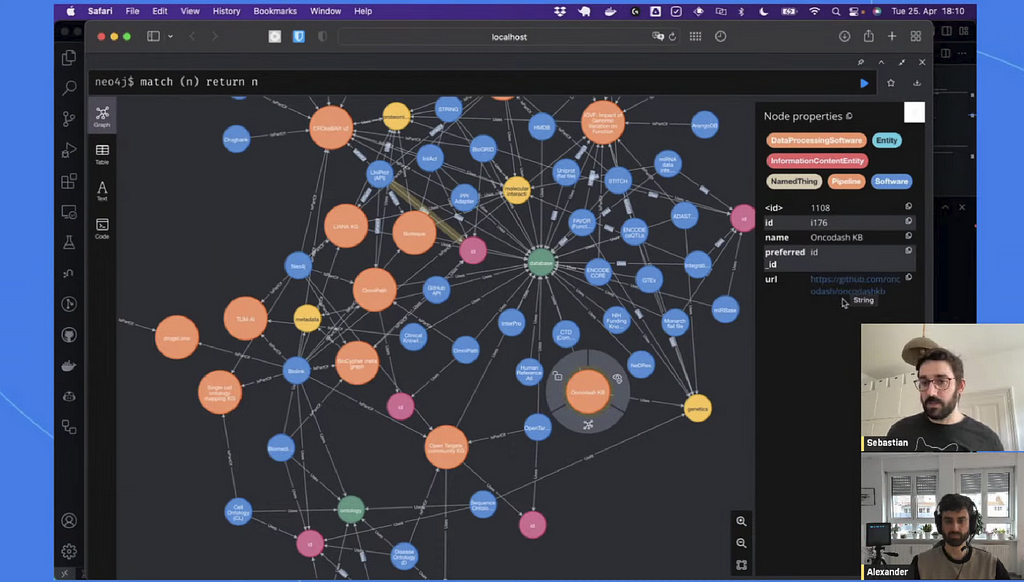Toggle fullscreen for the result frame
Image resolution: width=1024 pixels, height=582 pixels.
point(902,62)
